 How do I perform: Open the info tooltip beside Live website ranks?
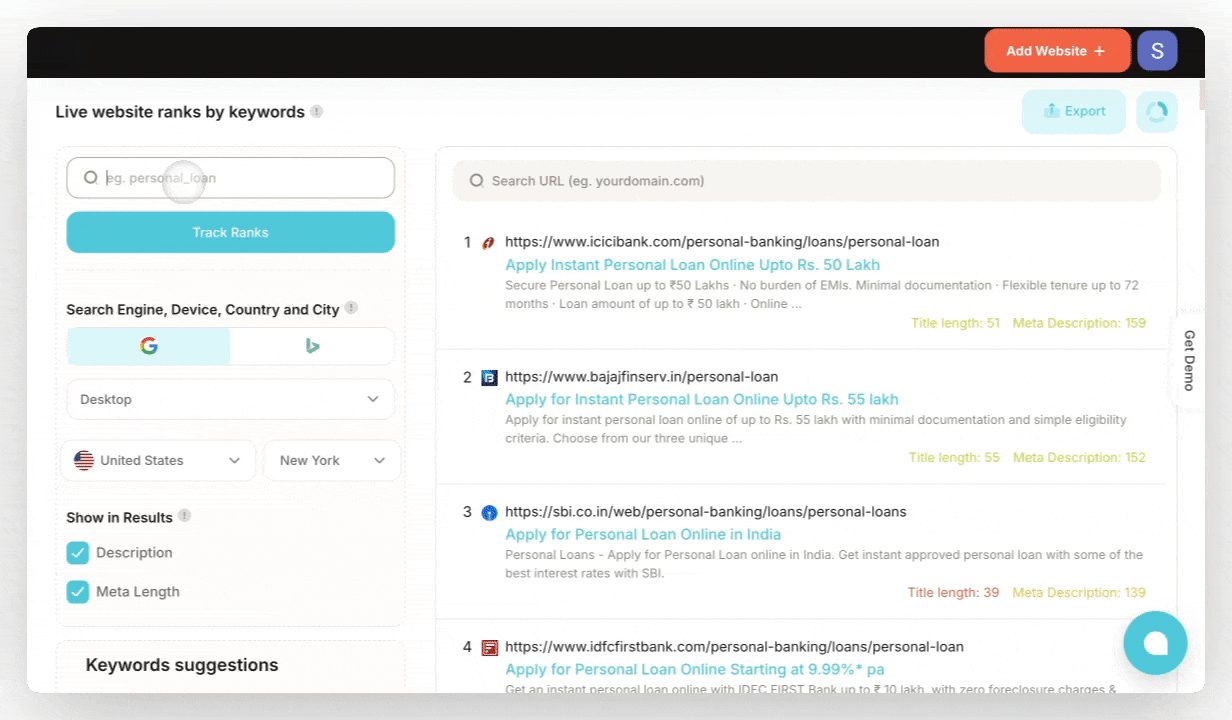(x=317, y=112)
